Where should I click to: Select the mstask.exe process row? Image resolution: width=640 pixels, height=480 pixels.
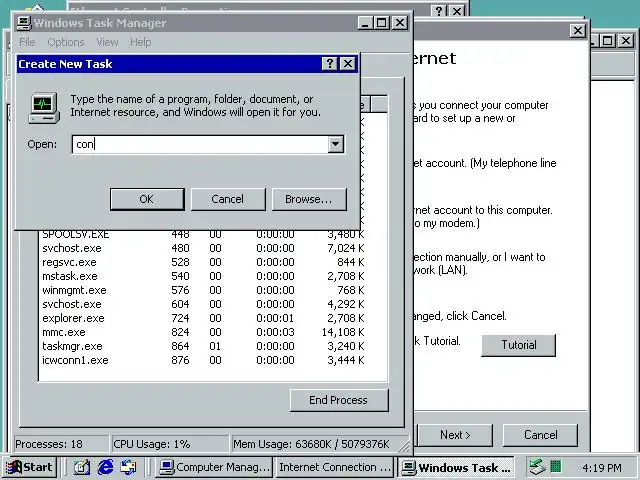coord(203,276)
